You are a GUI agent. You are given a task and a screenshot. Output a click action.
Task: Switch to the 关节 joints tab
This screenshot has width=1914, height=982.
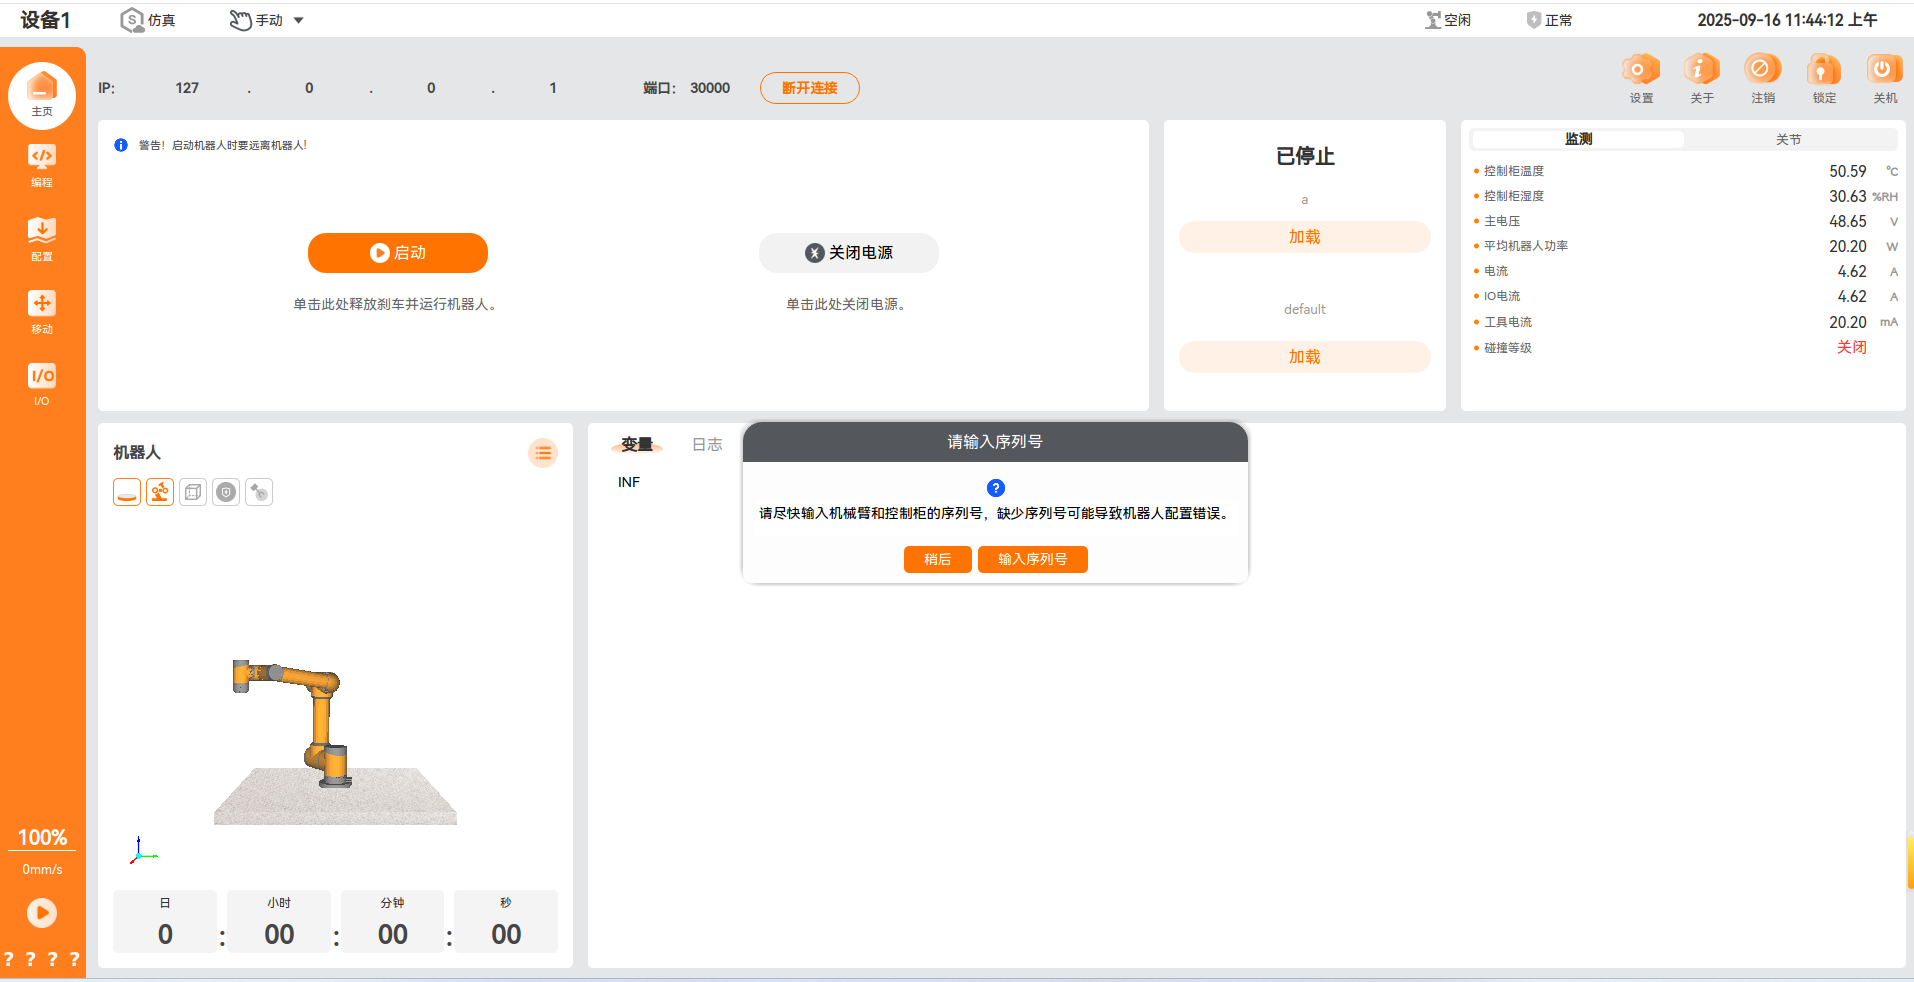coord(1788,139)
